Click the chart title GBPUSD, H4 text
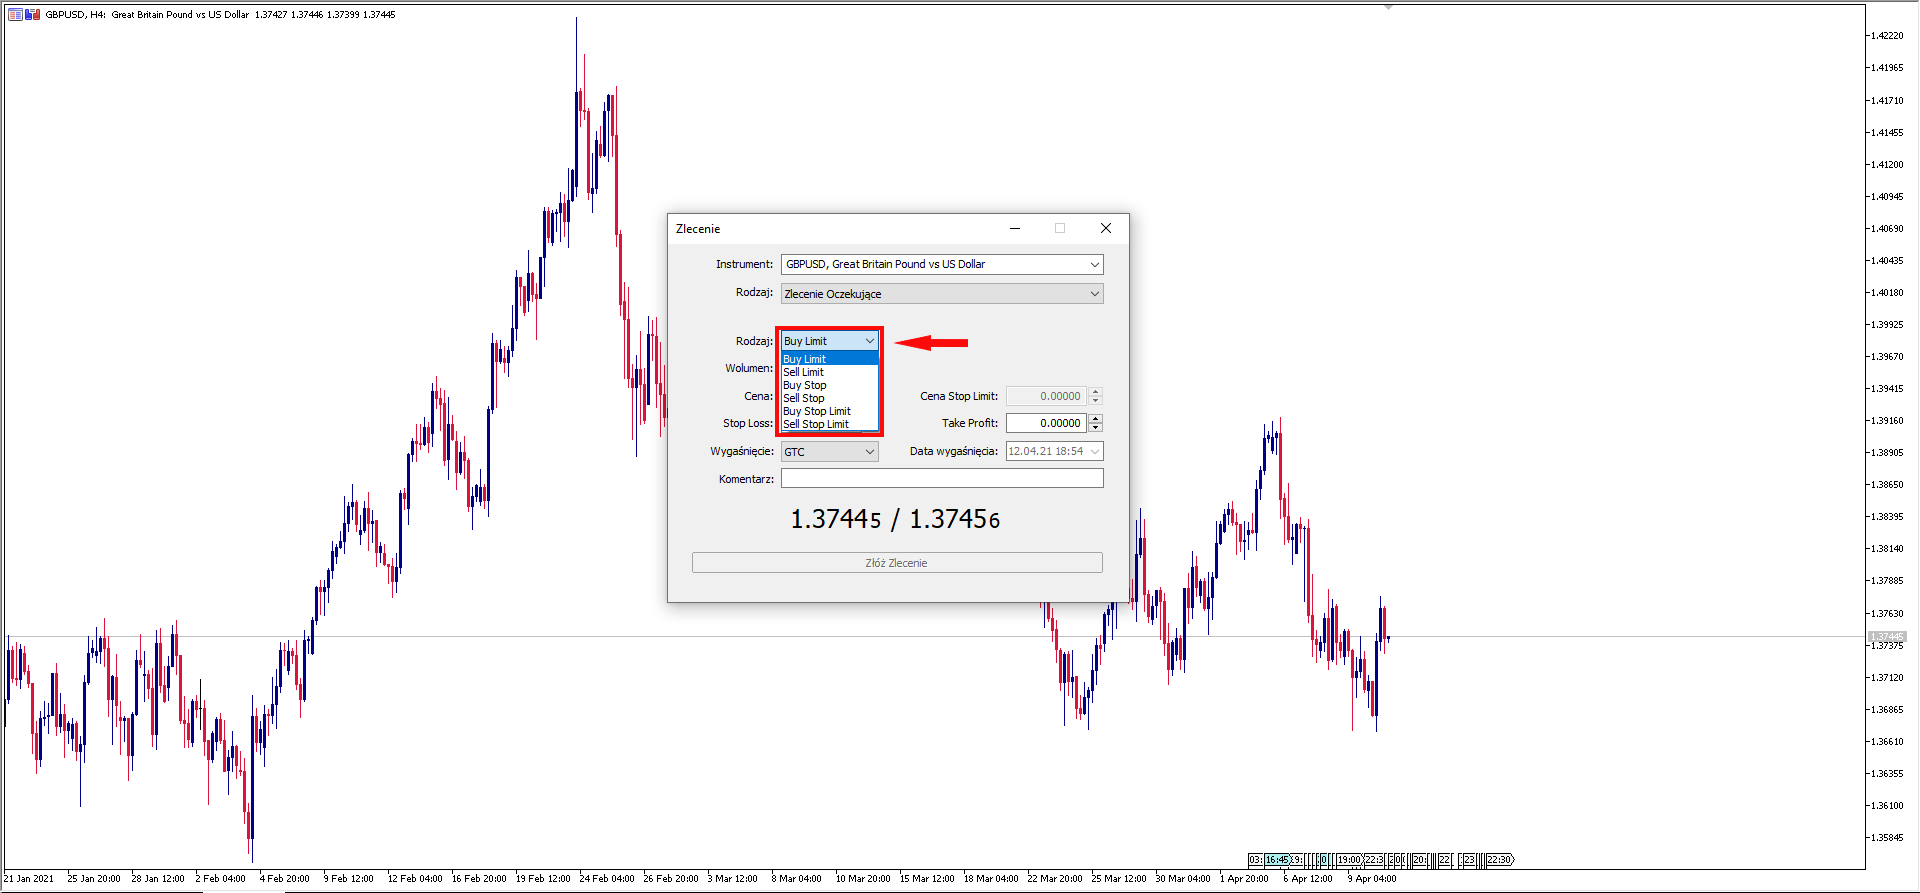 pyautogui.click(x=76, y=15)
